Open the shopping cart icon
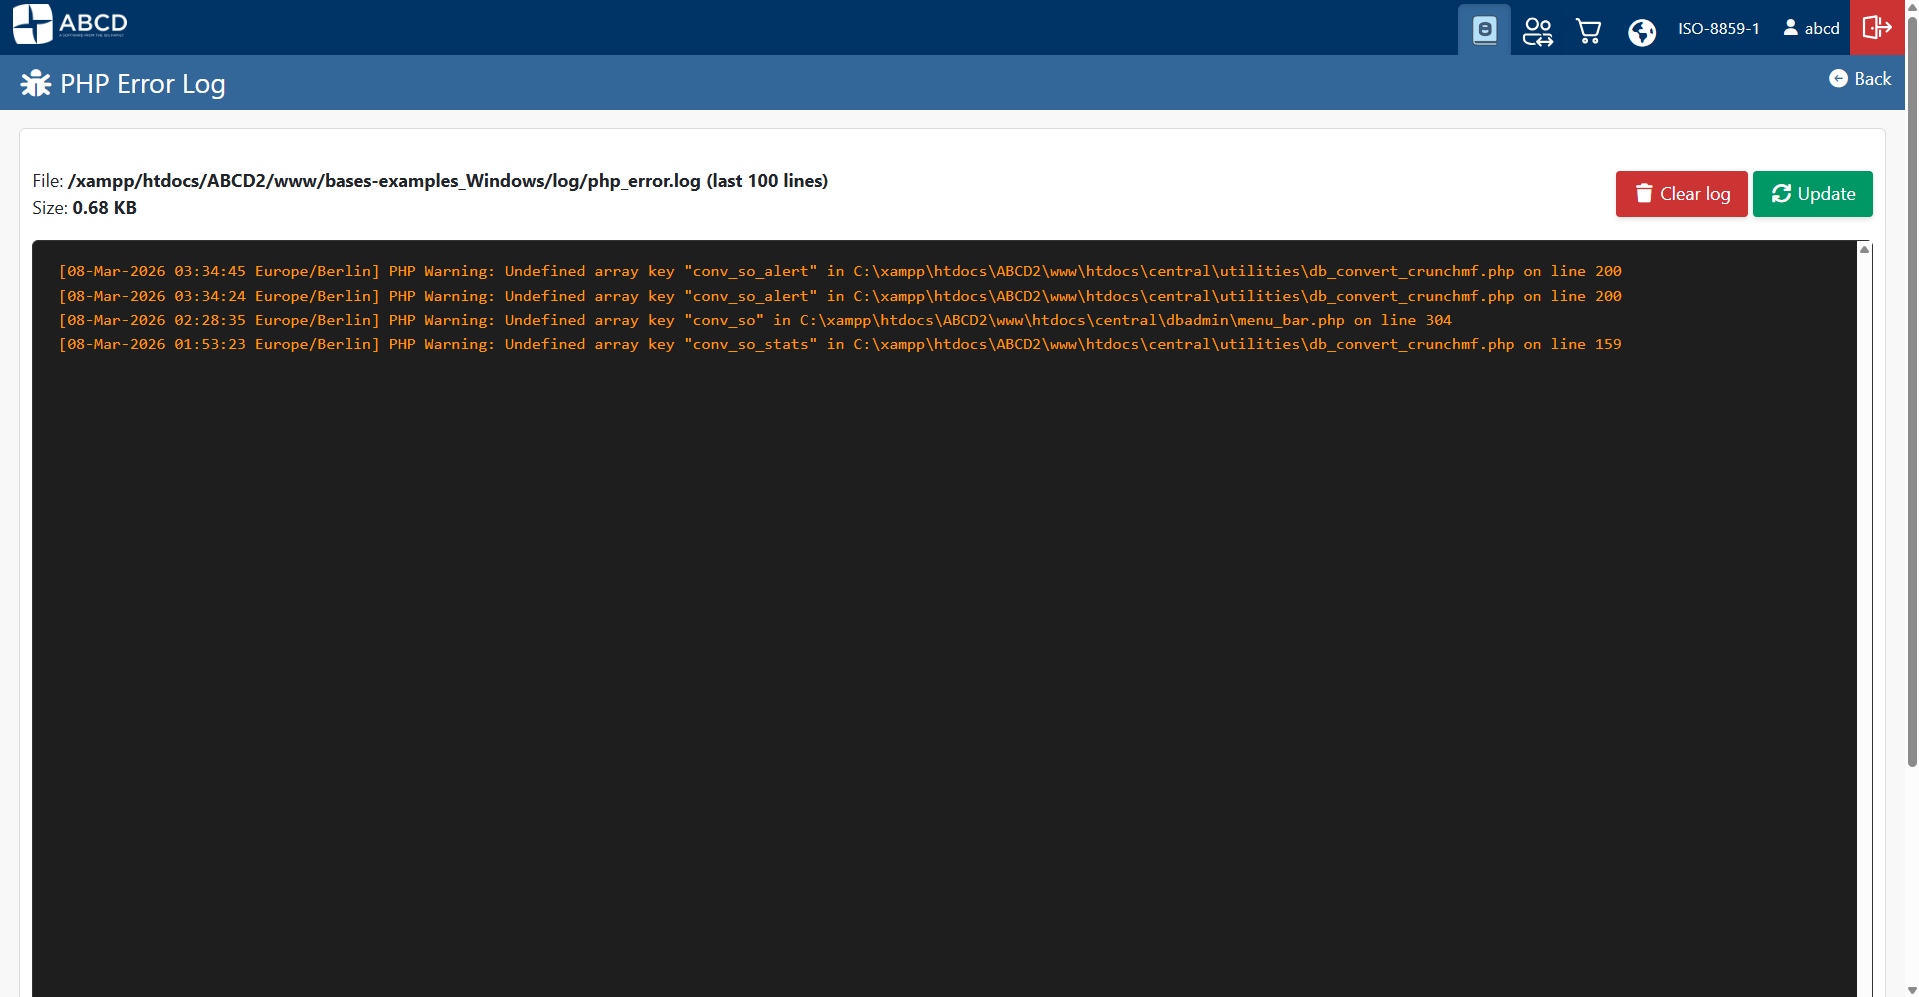1919x997 pixels. coord(1589,31)
